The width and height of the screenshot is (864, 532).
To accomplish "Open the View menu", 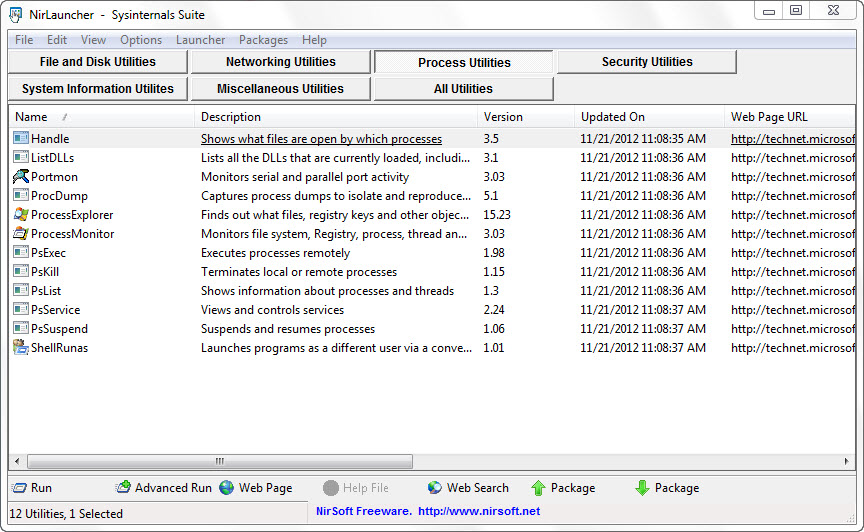I will pos(93,40).
